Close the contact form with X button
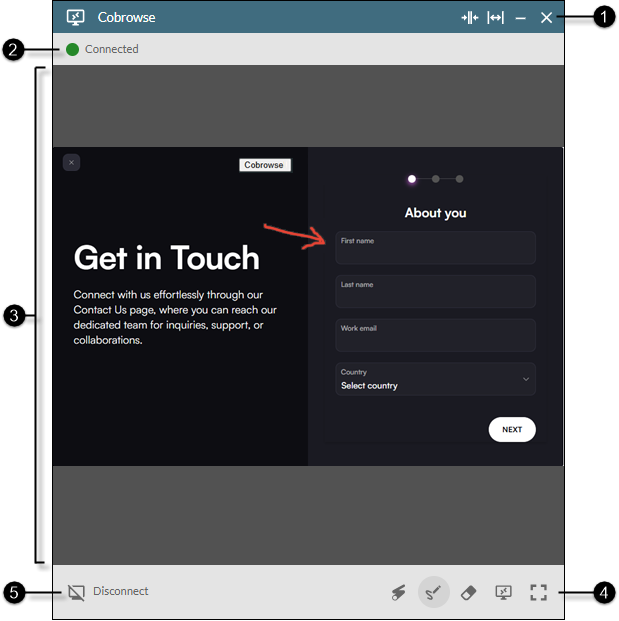Screen dimensions: 619x621 (71, 162)
